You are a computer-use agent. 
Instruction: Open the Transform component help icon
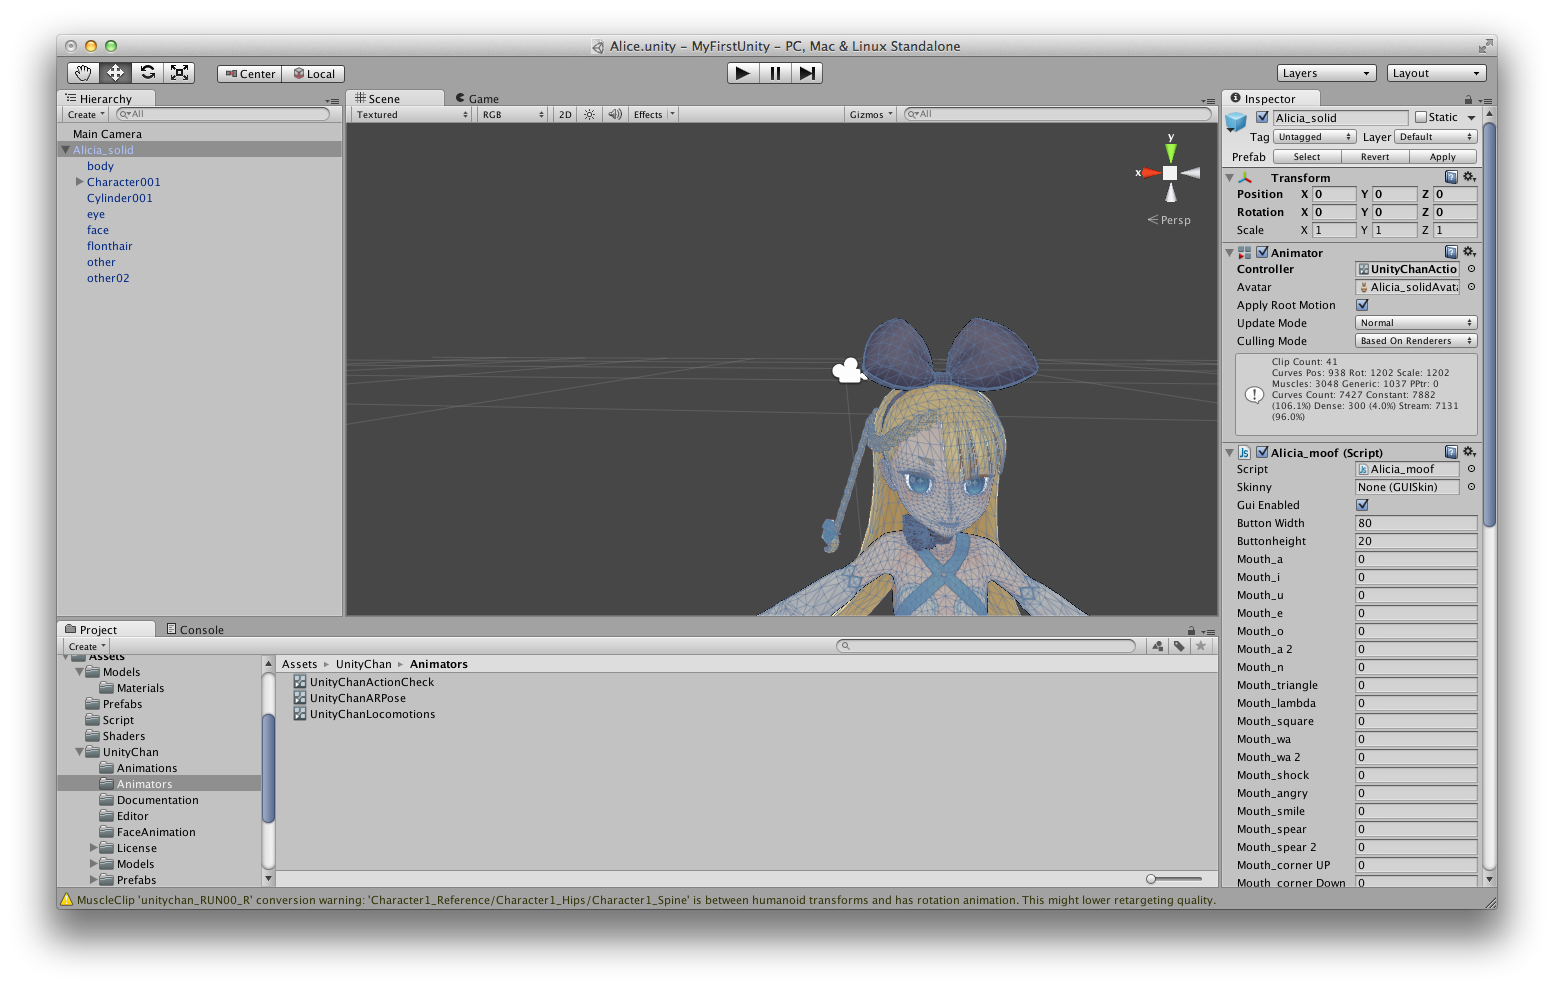[1451, 177]
